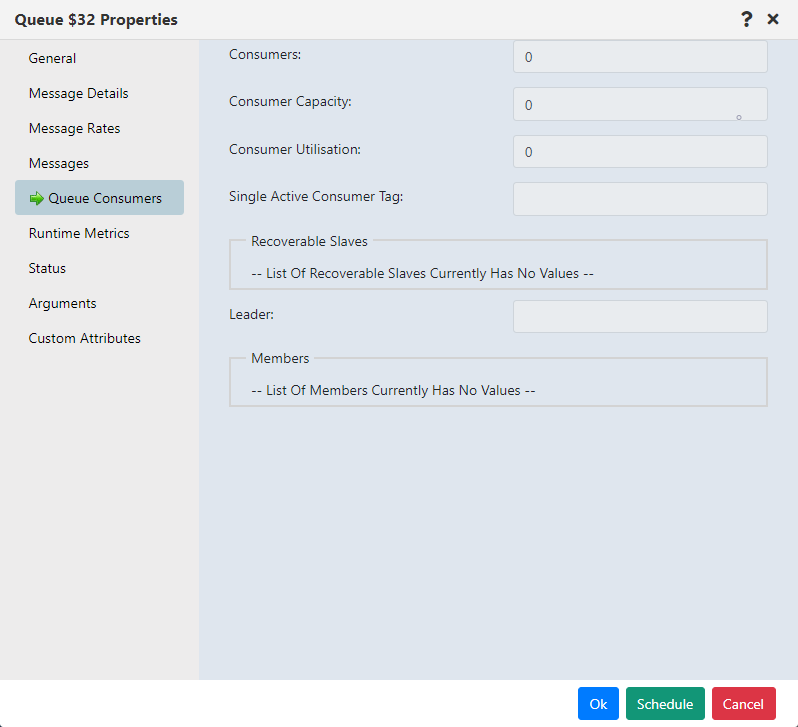The width and height of the screenshot is (798, 727).
Task: Show the Runtime Metrics section
Action: [x=79, y=233]
